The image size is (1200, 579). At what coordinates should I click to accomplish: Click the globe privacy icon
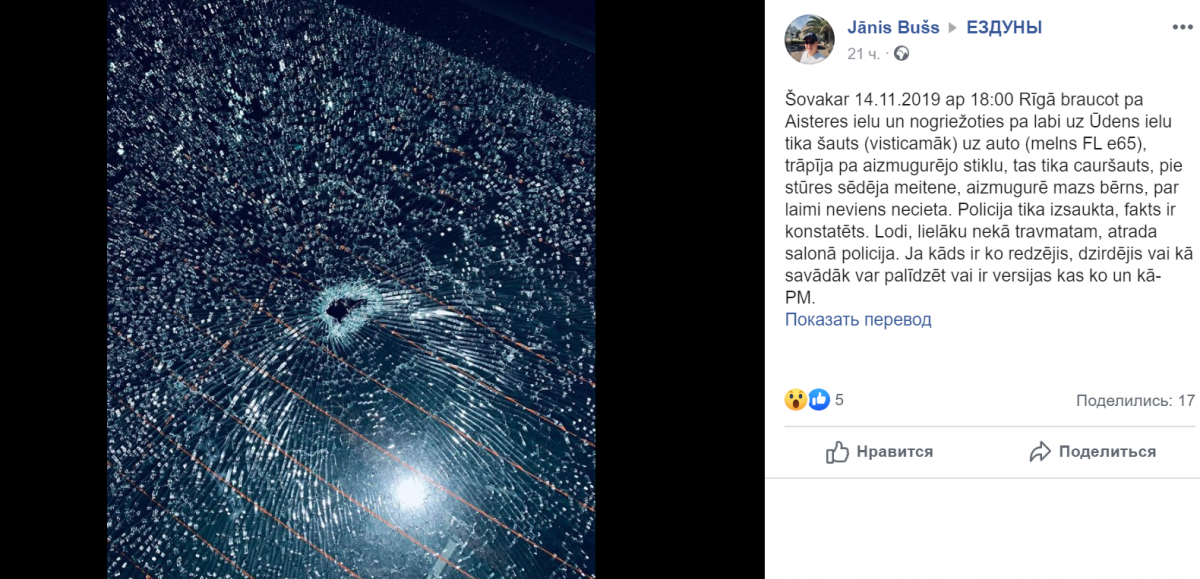click(x=901, y=53)
